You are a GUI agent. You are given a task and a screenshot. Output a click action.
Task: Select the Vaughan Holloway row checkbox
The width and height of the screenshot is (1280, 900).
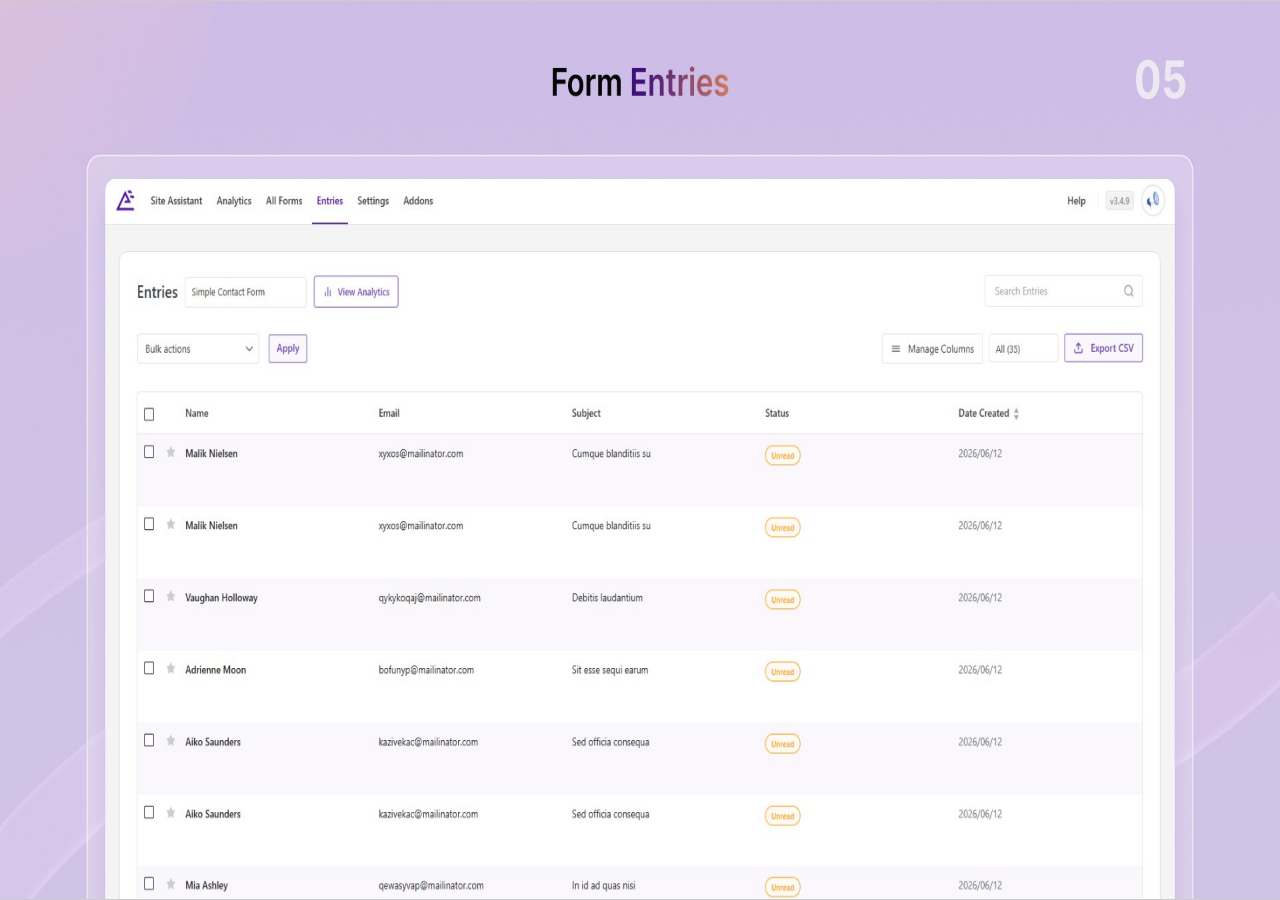[x=149, y=596]
